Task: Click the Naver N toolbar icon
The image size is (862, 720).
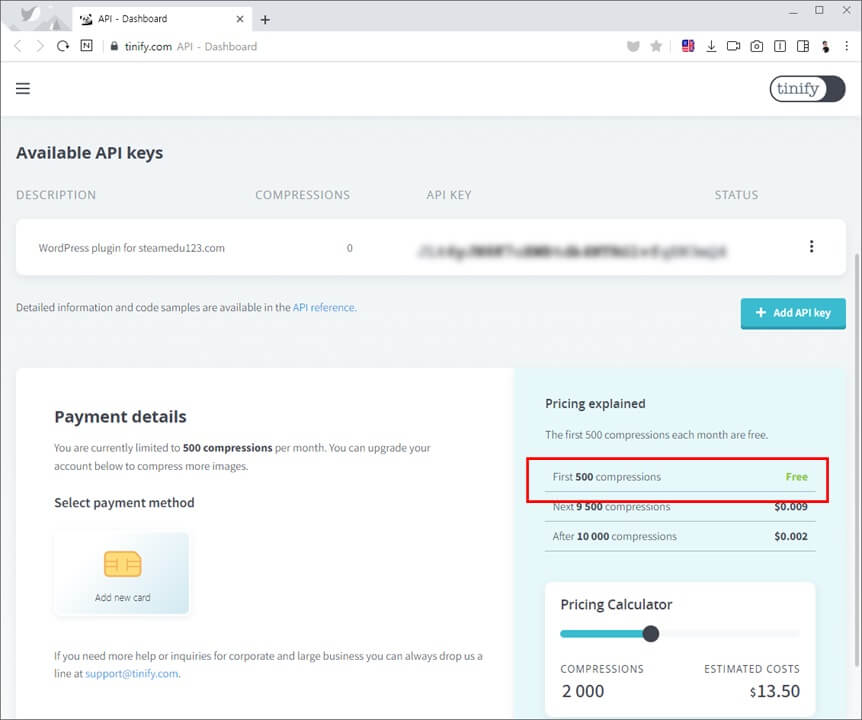Action: (x=86, y=46)
